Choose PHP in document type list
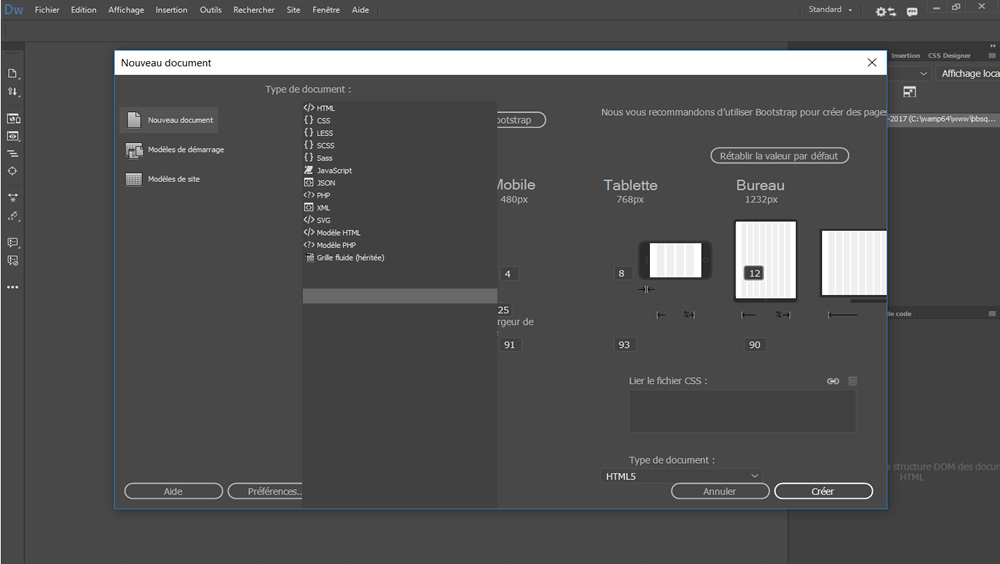Screen dimensions: 1000x564 (323, 195)
